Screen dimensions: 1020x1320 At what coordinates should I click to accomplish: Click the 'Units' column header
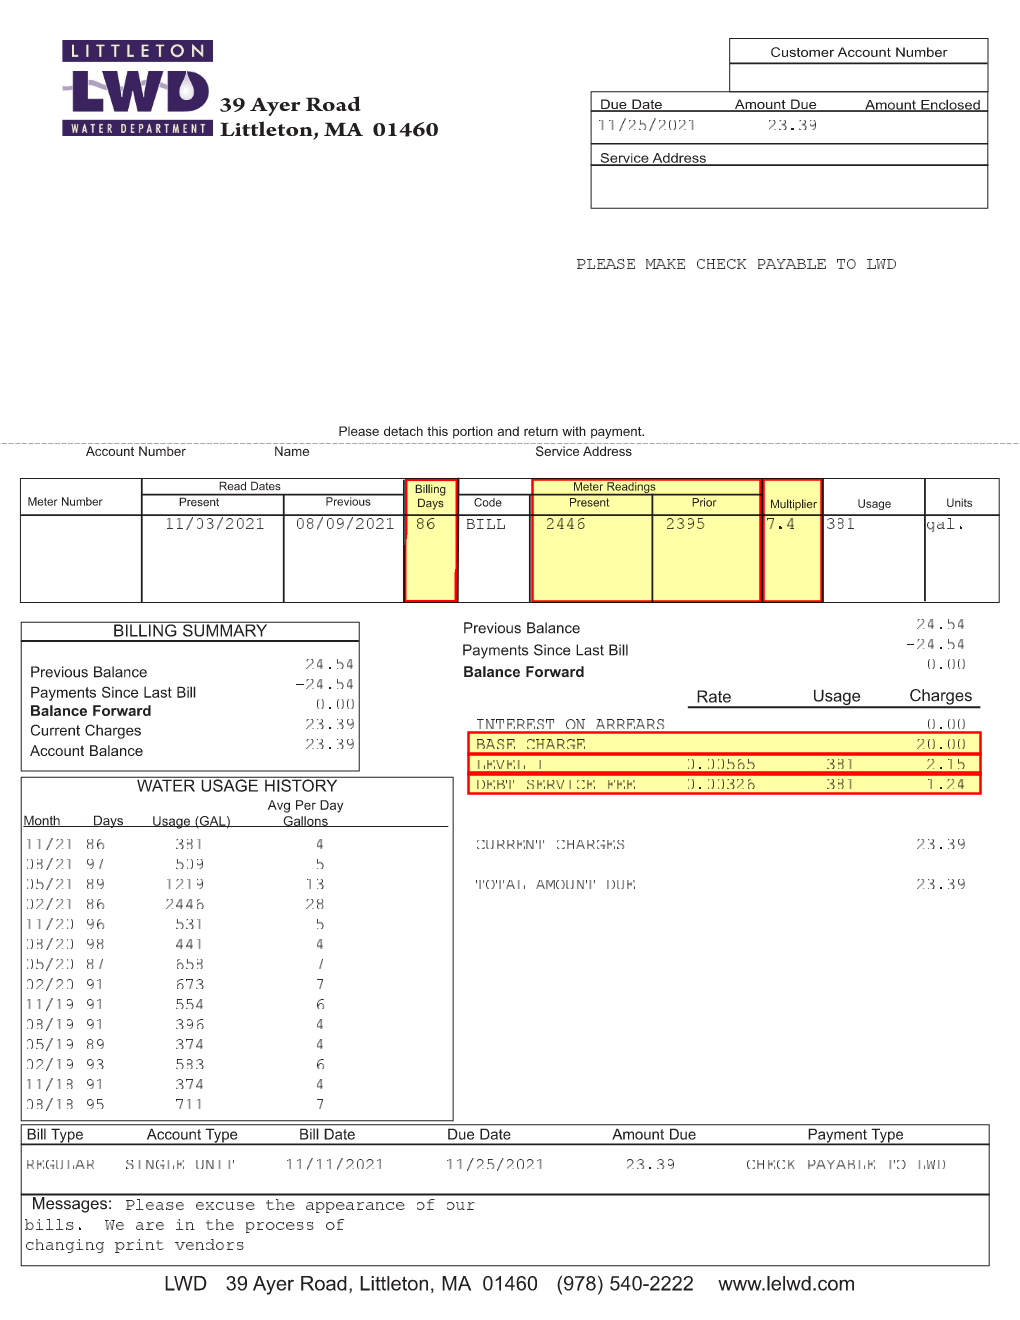click(x=959, y=503)
